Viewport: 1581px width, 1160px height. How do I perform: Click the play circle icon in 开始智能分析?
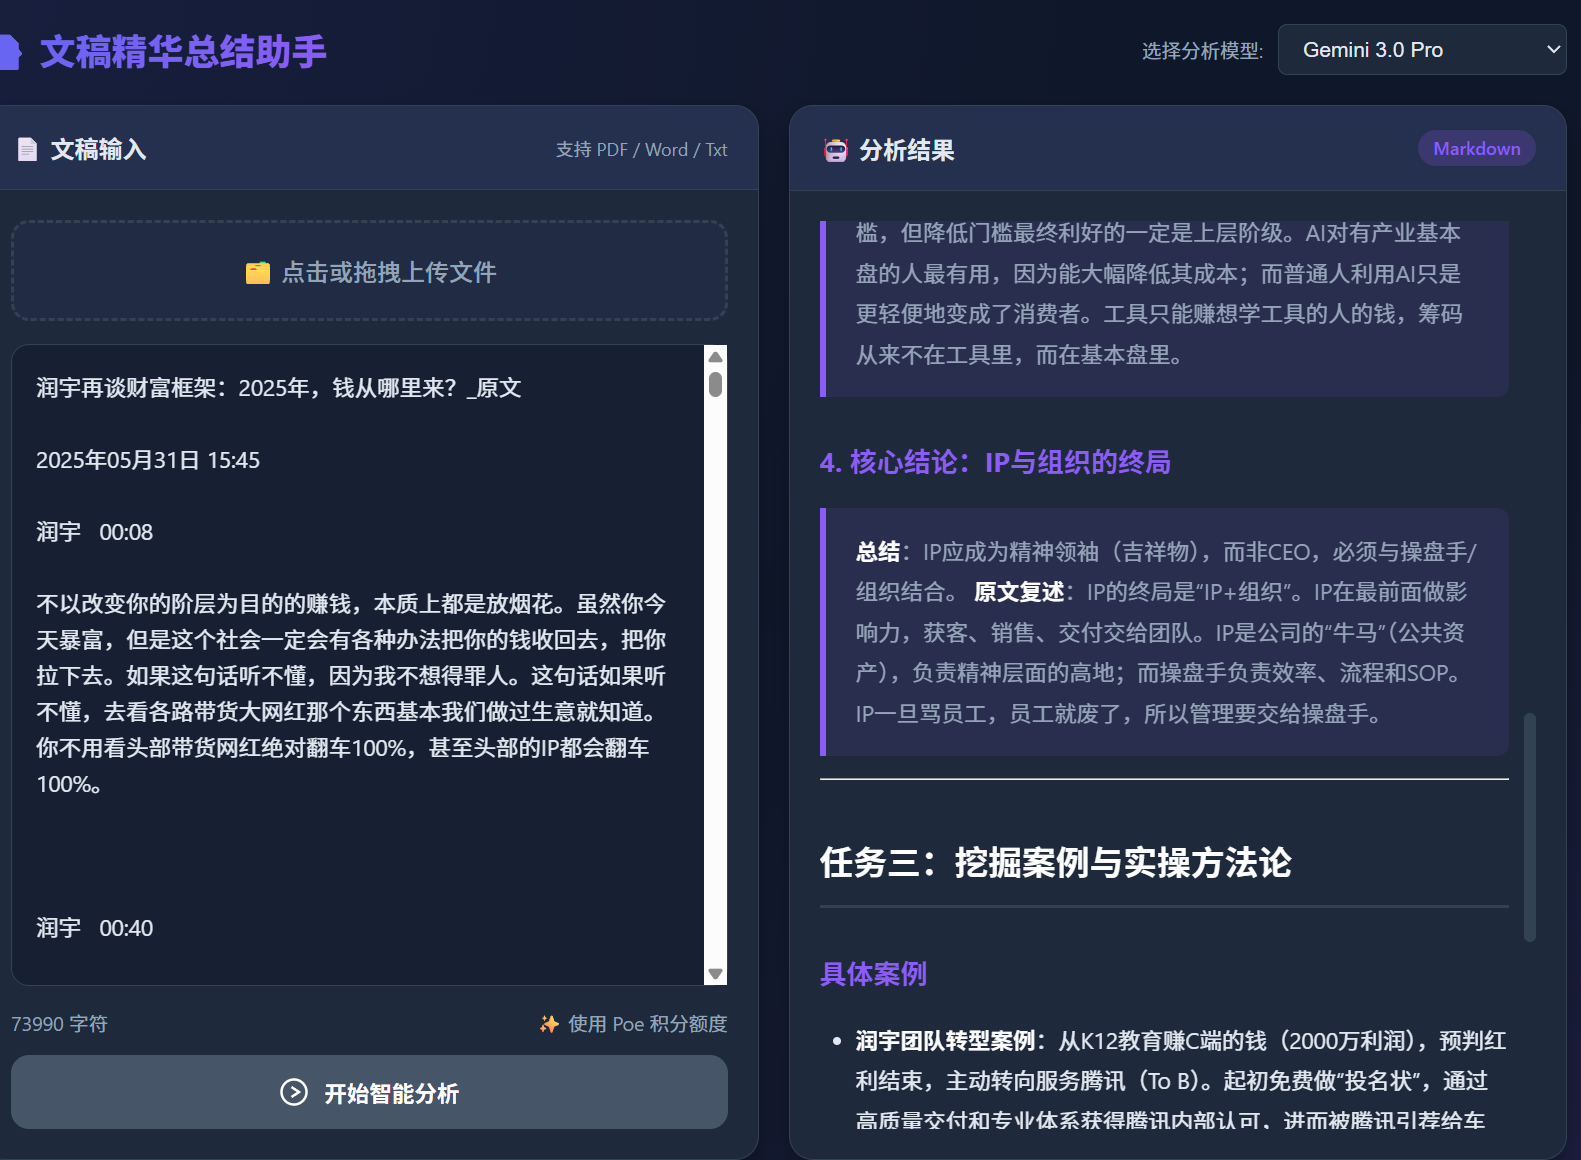coord(294,1092)
